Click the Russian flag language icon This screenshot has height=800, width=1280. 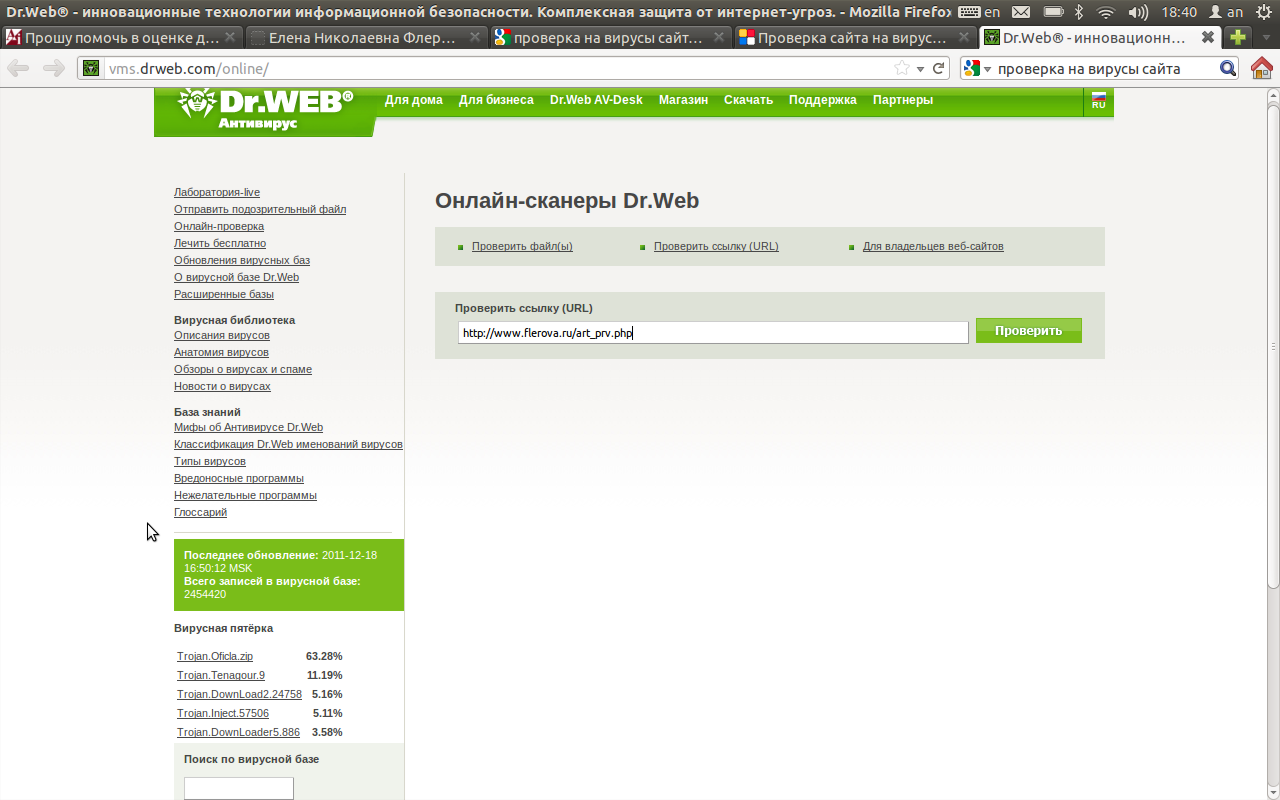click(1098, 101)
